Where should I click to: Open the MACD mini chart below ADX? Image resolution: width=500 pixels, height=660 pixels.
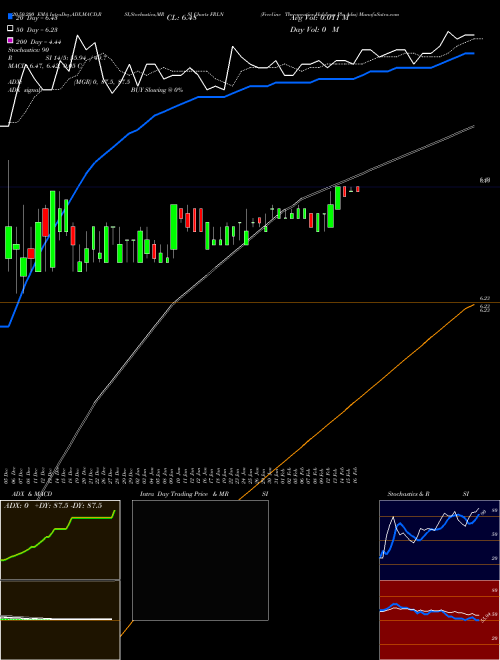tap(60, 620)
